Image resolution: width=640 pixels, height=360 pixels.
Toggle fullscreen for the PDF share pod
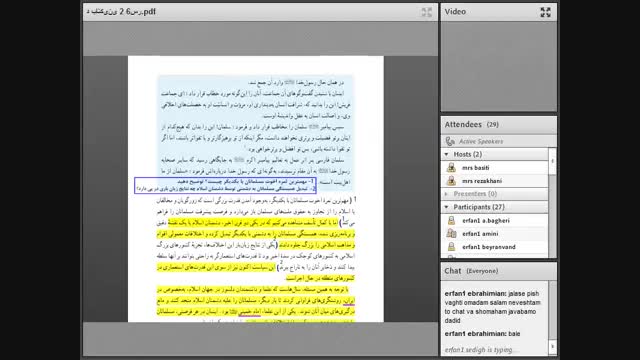[x=427, y=12]
